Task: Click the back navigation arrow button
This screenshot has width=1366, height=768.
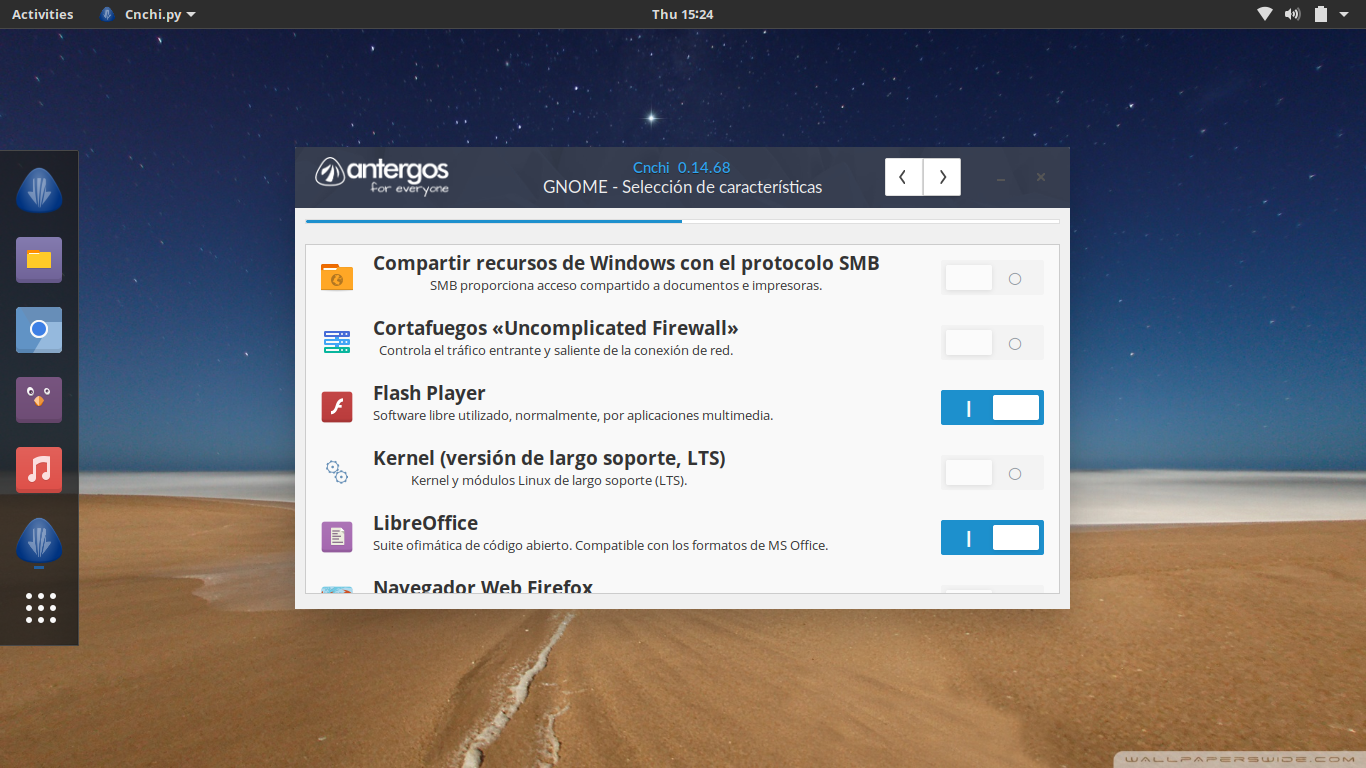Action: [x=903, y=176]
